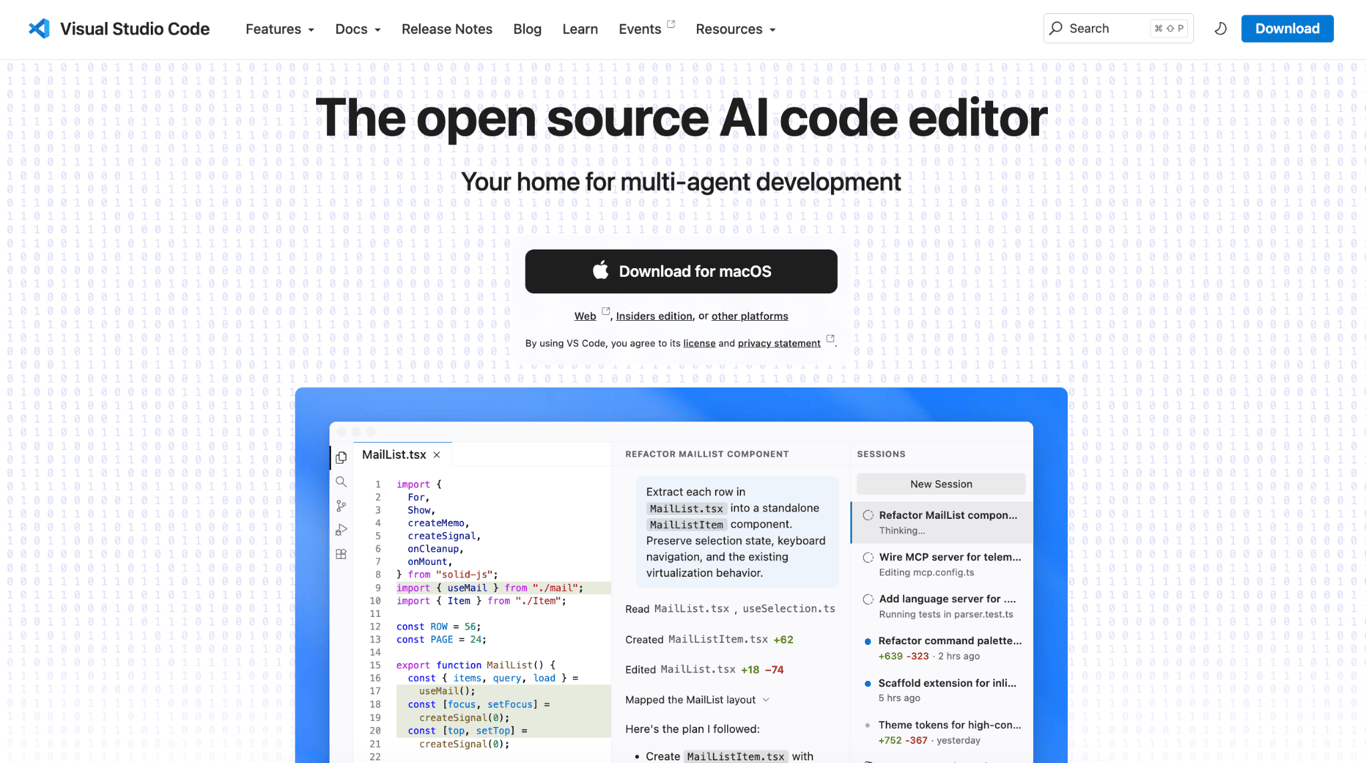This screenshot has height=763, width=1366.
Task: Go to Release Notes
Action: click(x=447, y=29)
